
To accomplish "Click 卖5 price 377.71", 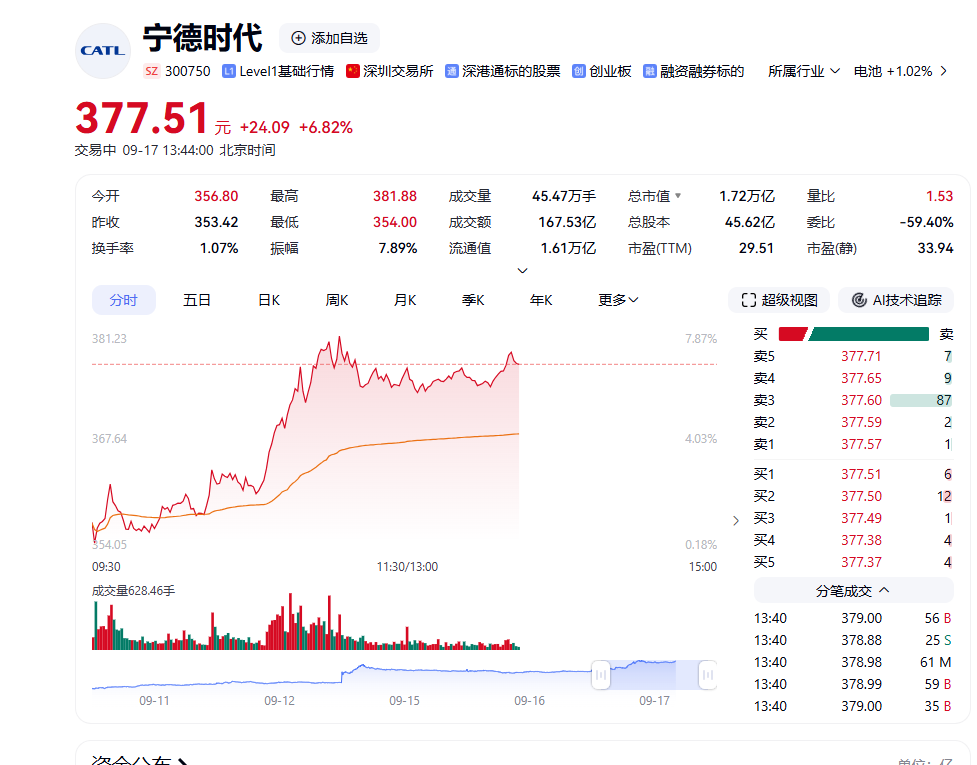I will point(861,356).
